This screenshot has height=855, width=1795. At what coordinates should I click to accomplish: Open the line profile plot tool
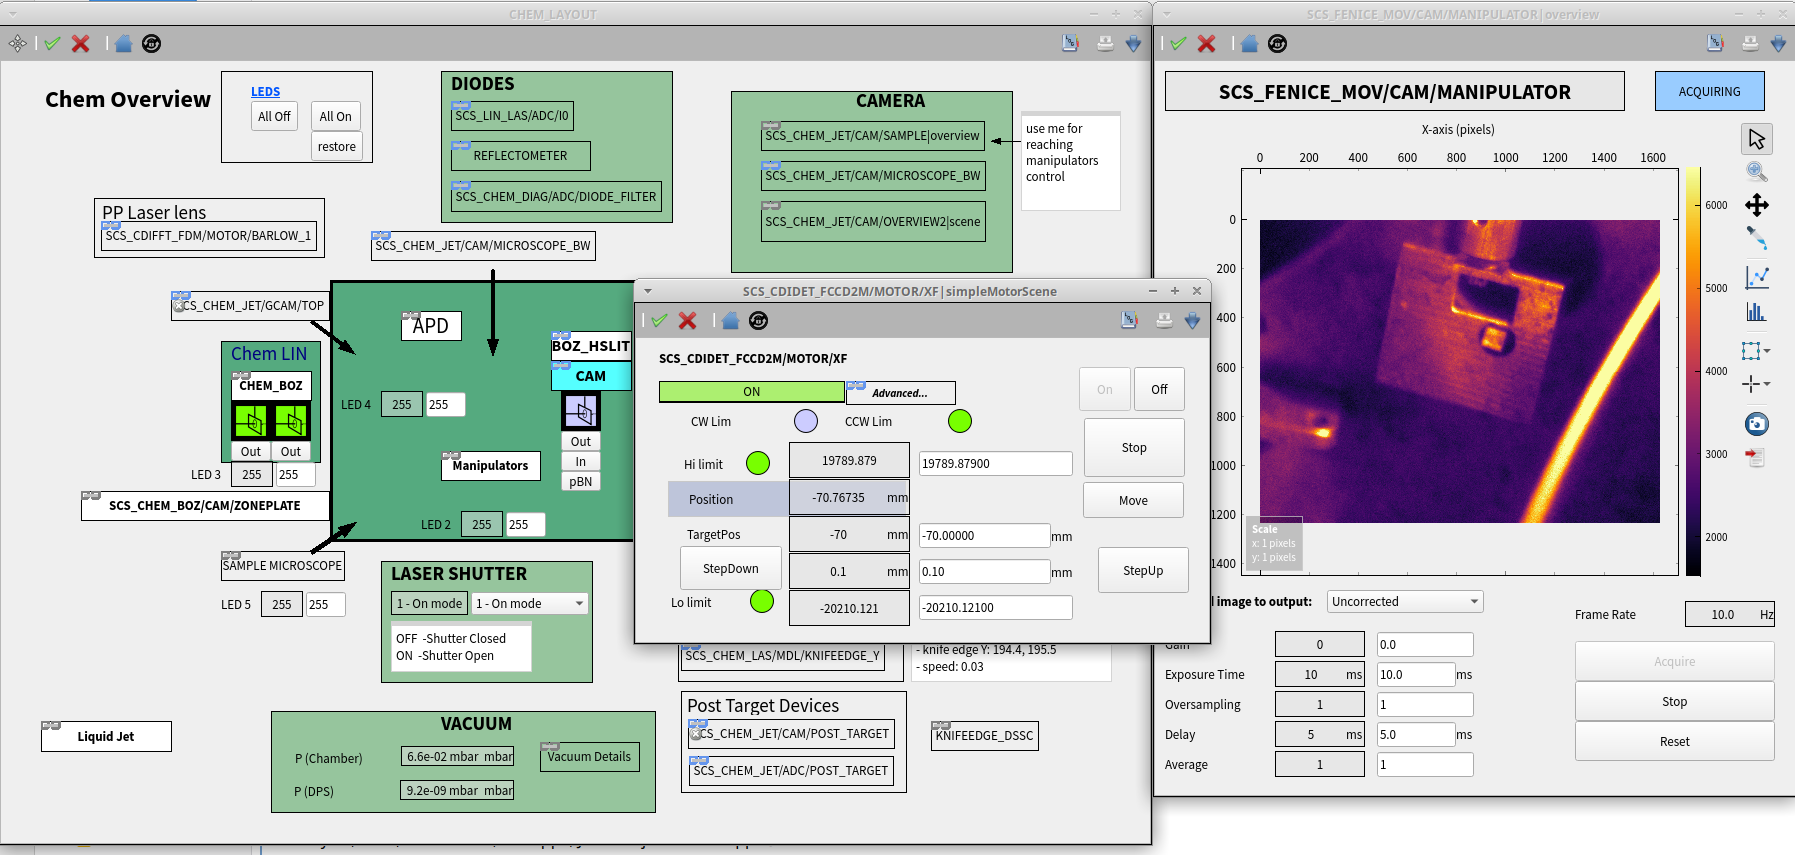tap(1757, 277)
